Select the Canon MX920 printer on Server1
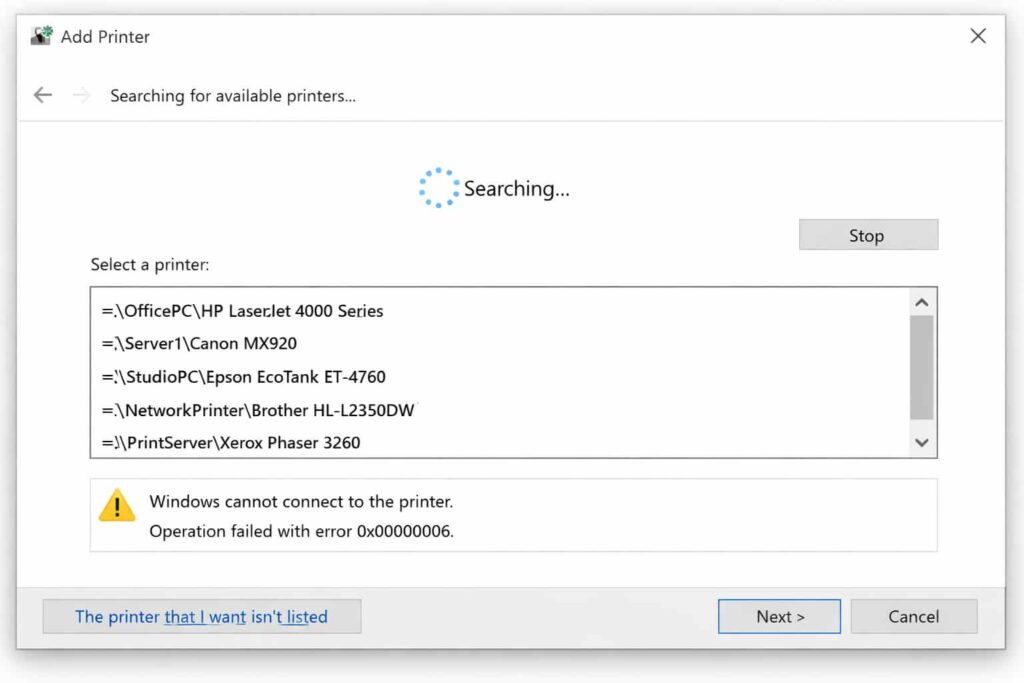The height and width of the screenshot is (683, 1024). [x=200, y=344]
